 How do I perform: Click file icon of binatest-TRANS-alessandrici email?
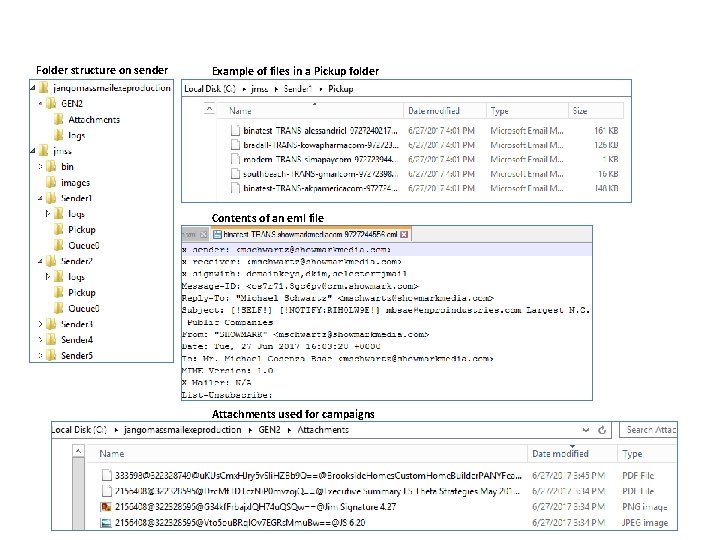tap(235, 131)
